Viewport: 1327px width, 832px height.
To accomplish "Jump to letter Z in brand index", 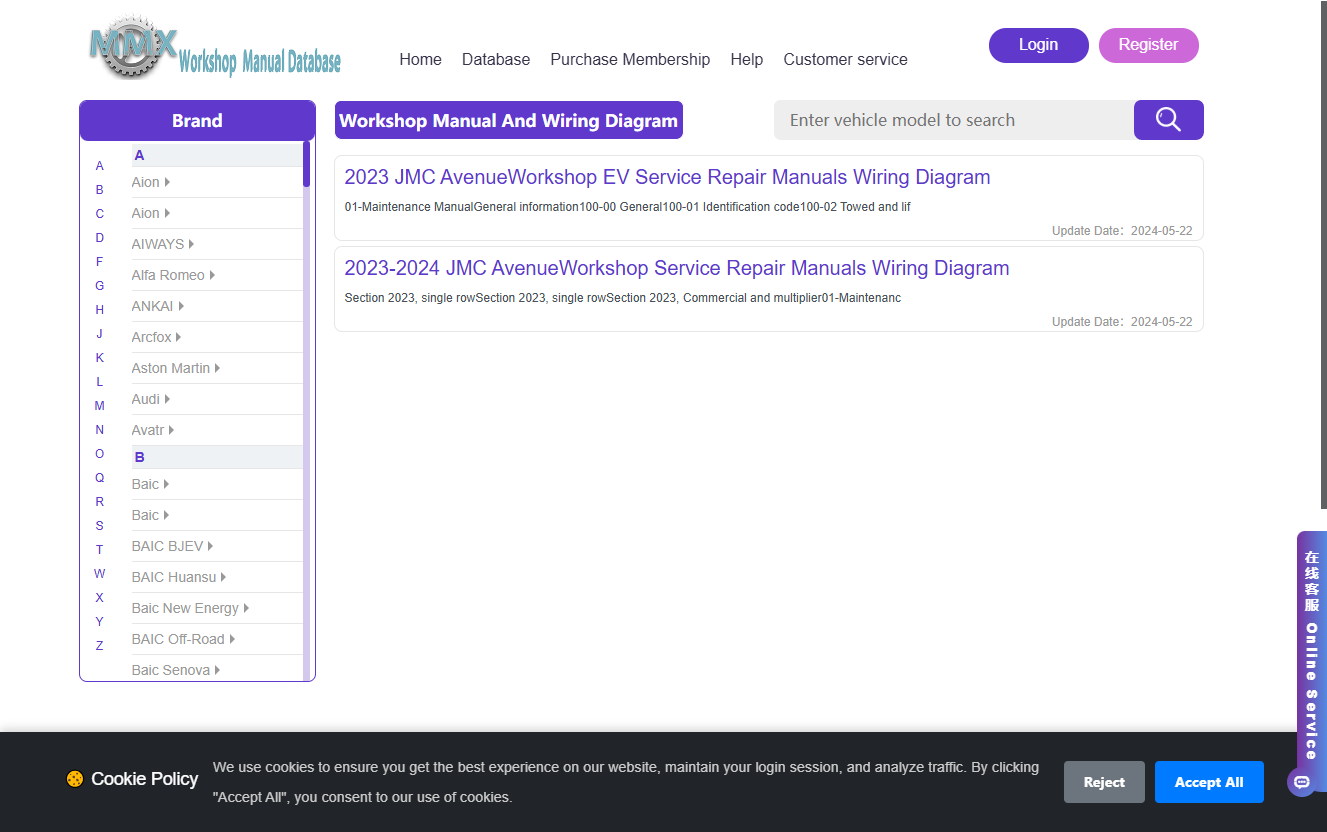I will click(x=99, y=646).
